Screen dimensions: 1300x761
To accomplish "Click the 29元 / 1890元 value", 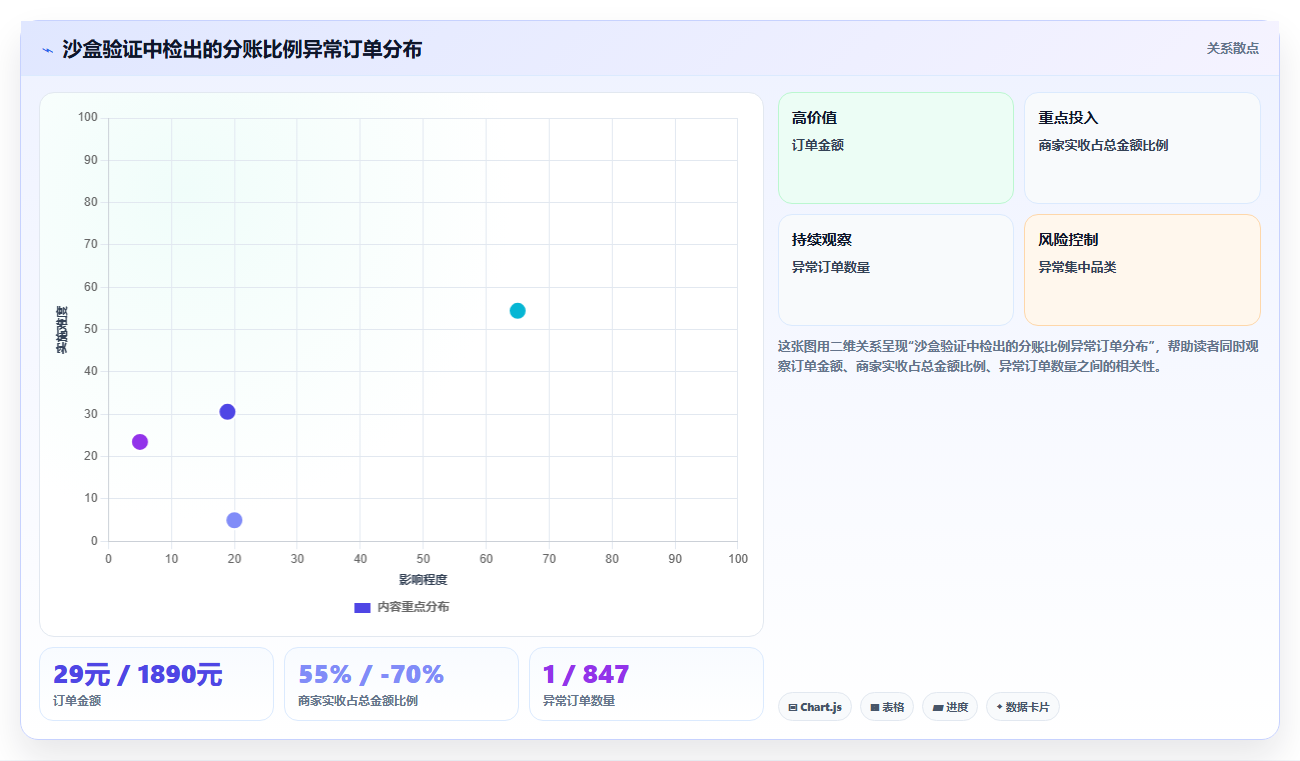I will 138,675.
